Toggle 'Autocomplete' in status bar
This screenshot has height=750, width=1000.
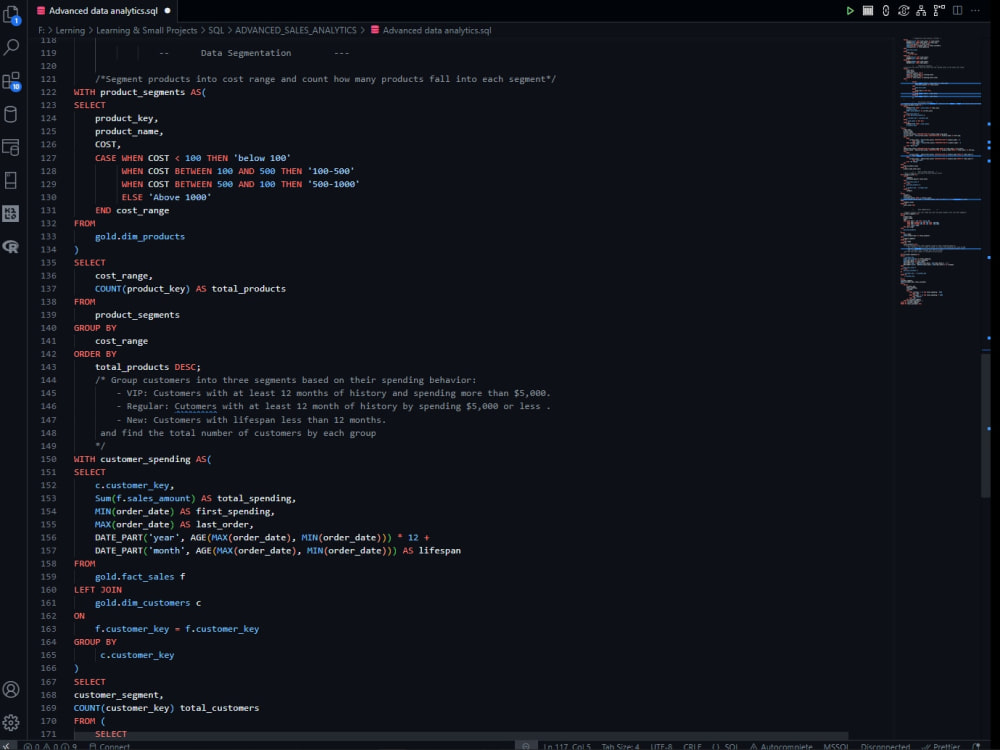(781, 746)
